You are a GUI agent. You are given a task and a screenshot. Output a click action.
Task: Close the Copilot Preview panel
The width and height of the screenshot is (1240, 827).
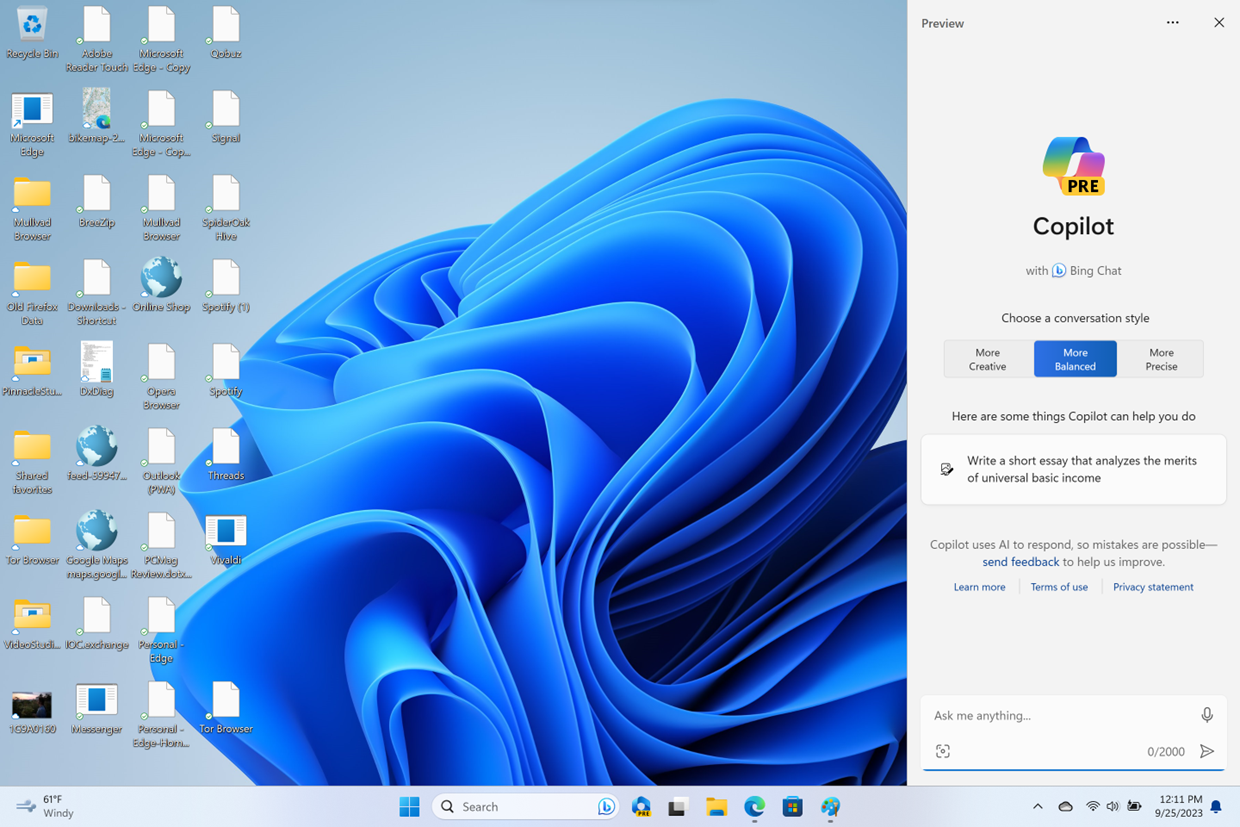coord(1219,23)
